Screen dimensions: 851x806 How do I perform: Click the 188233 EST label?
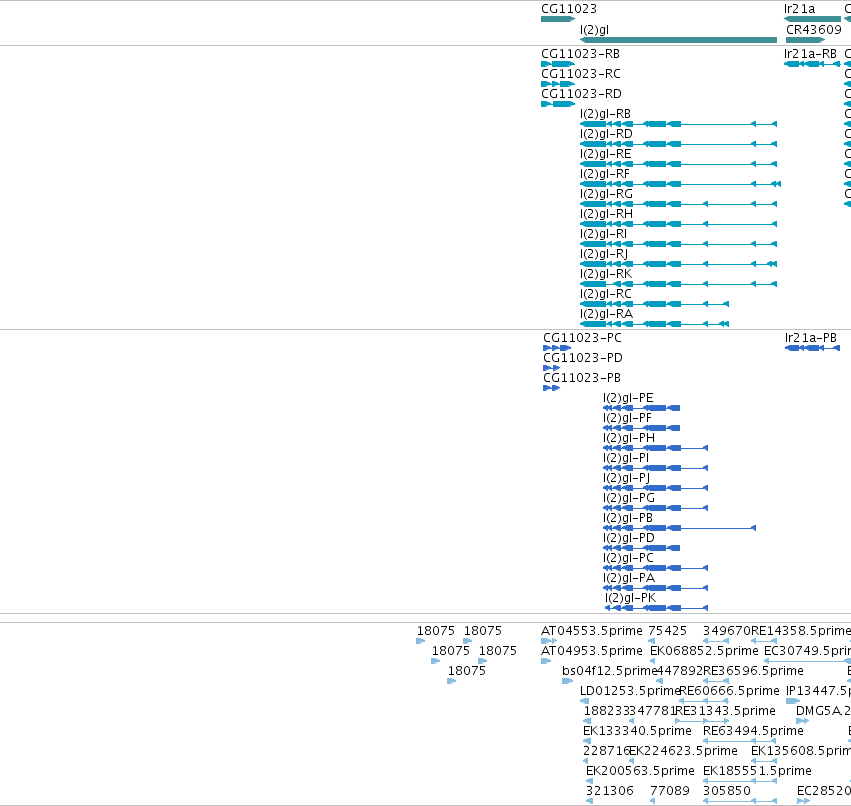click(x=607, y=711)
